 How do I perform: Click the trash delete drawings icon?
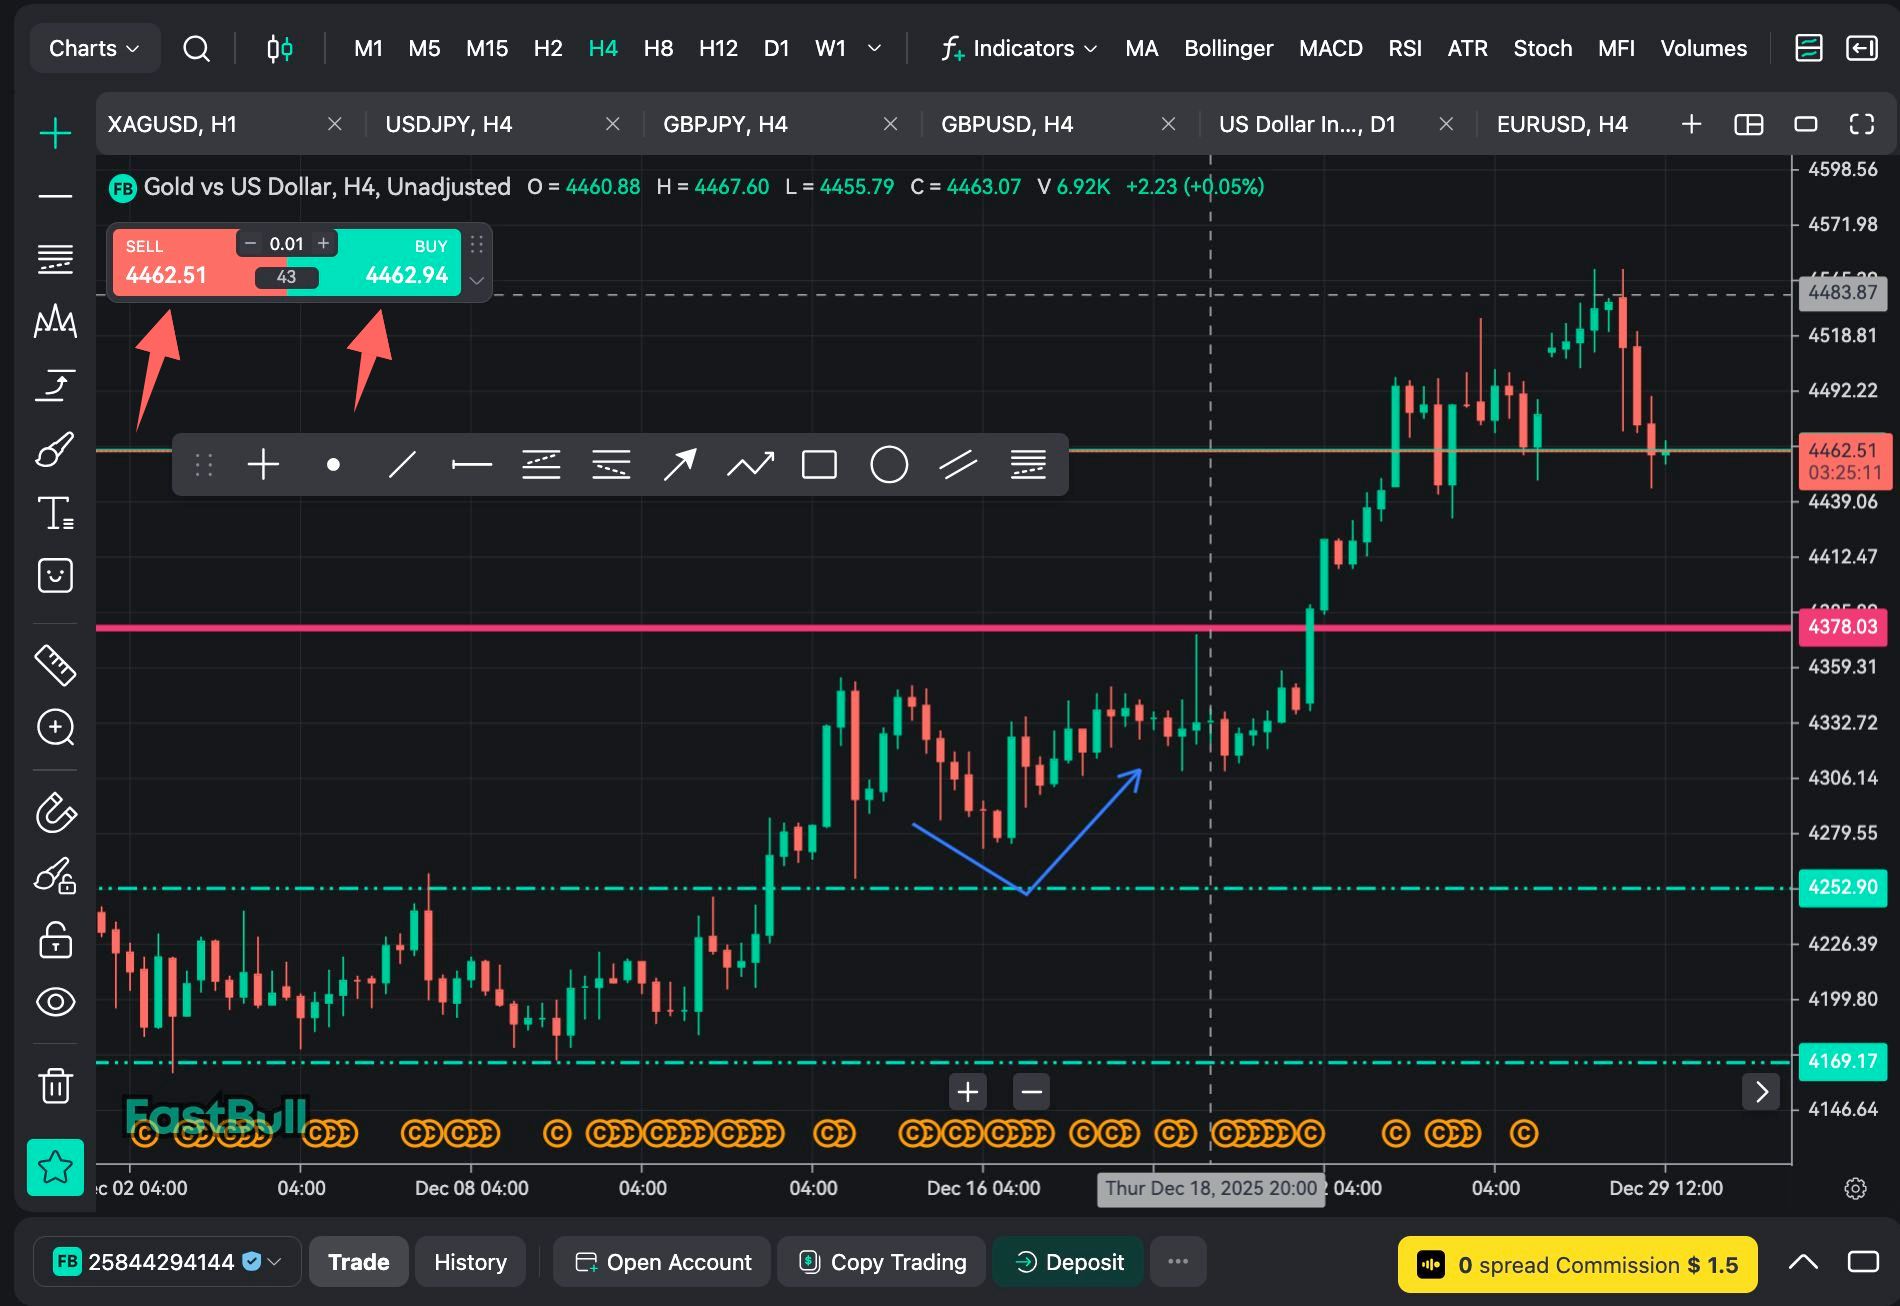tap(55, 1085)
